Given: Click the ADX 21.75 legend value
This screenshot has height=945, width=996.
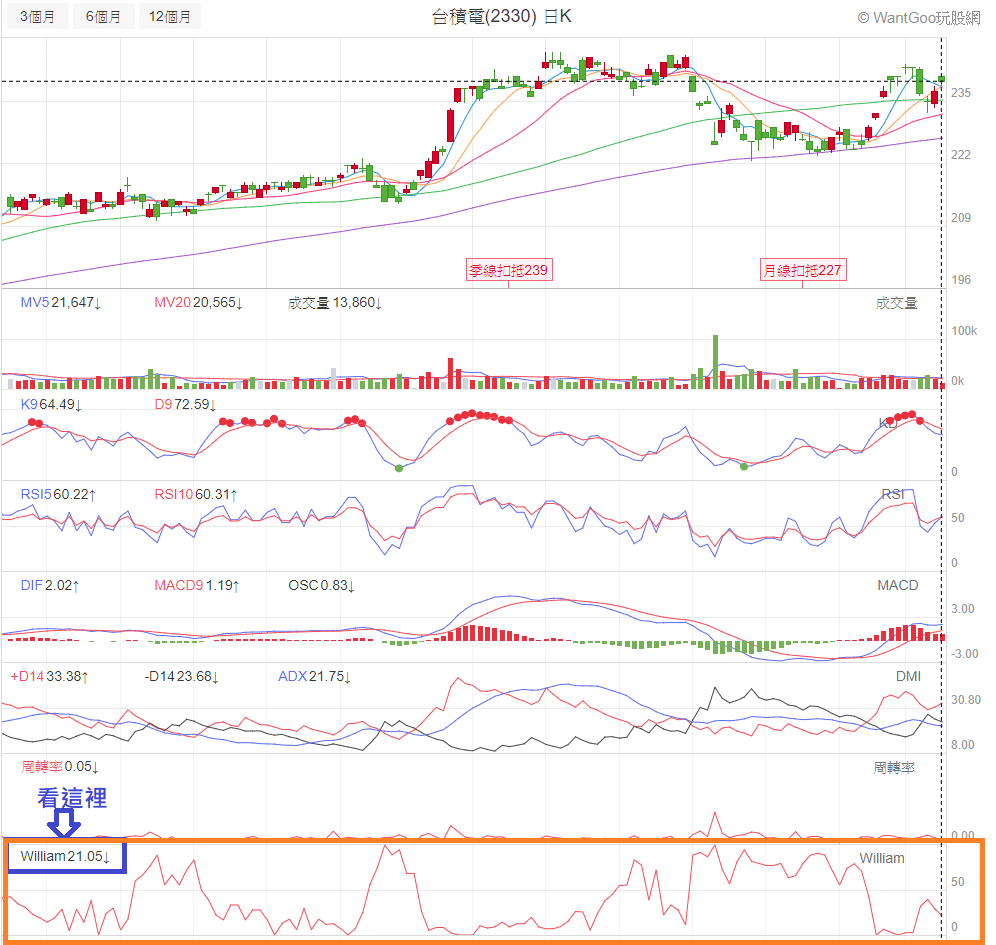Looking at the screenshot, I should click(314, 677).
